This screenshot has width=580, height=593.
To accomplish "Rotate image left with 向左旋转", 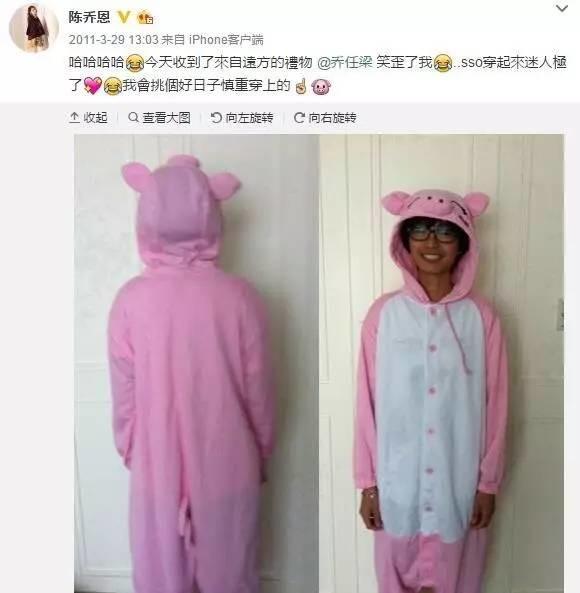I will [242, 118].
